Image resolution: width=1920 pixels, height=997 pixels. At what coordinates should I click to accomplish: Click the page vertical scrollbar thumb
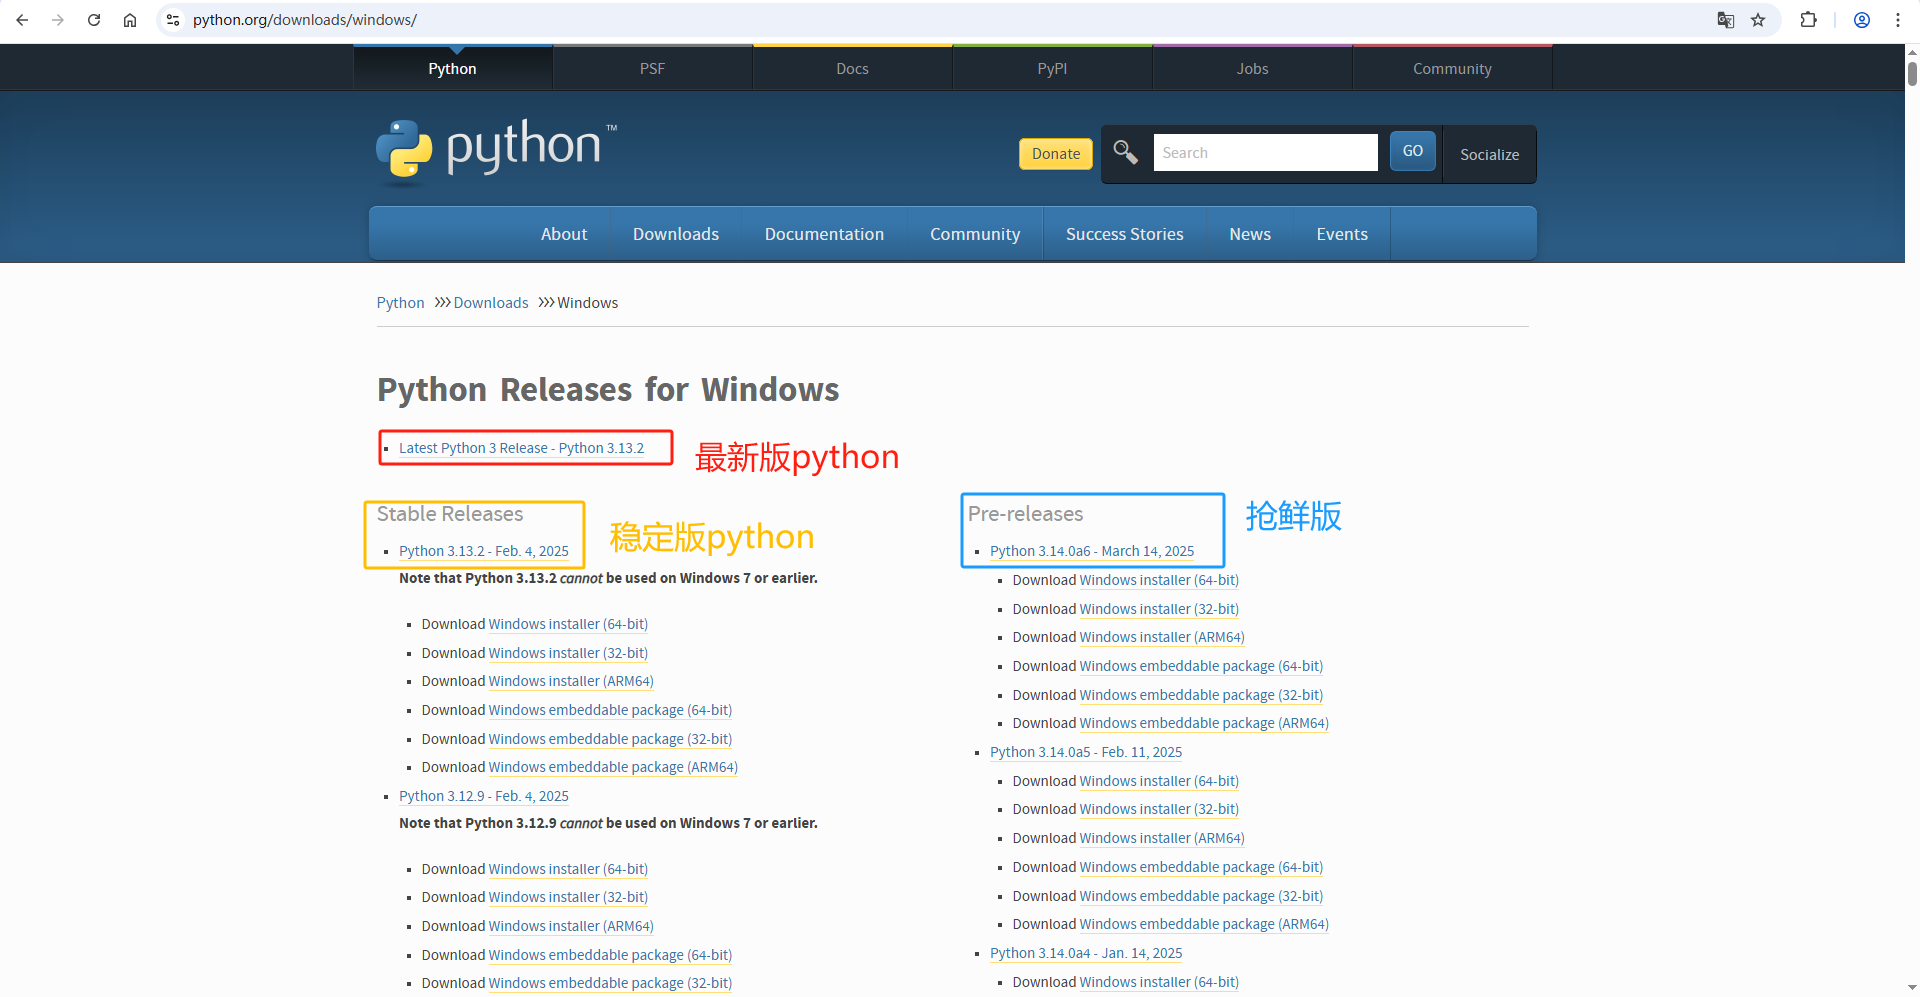click(x=1912, y=74)
